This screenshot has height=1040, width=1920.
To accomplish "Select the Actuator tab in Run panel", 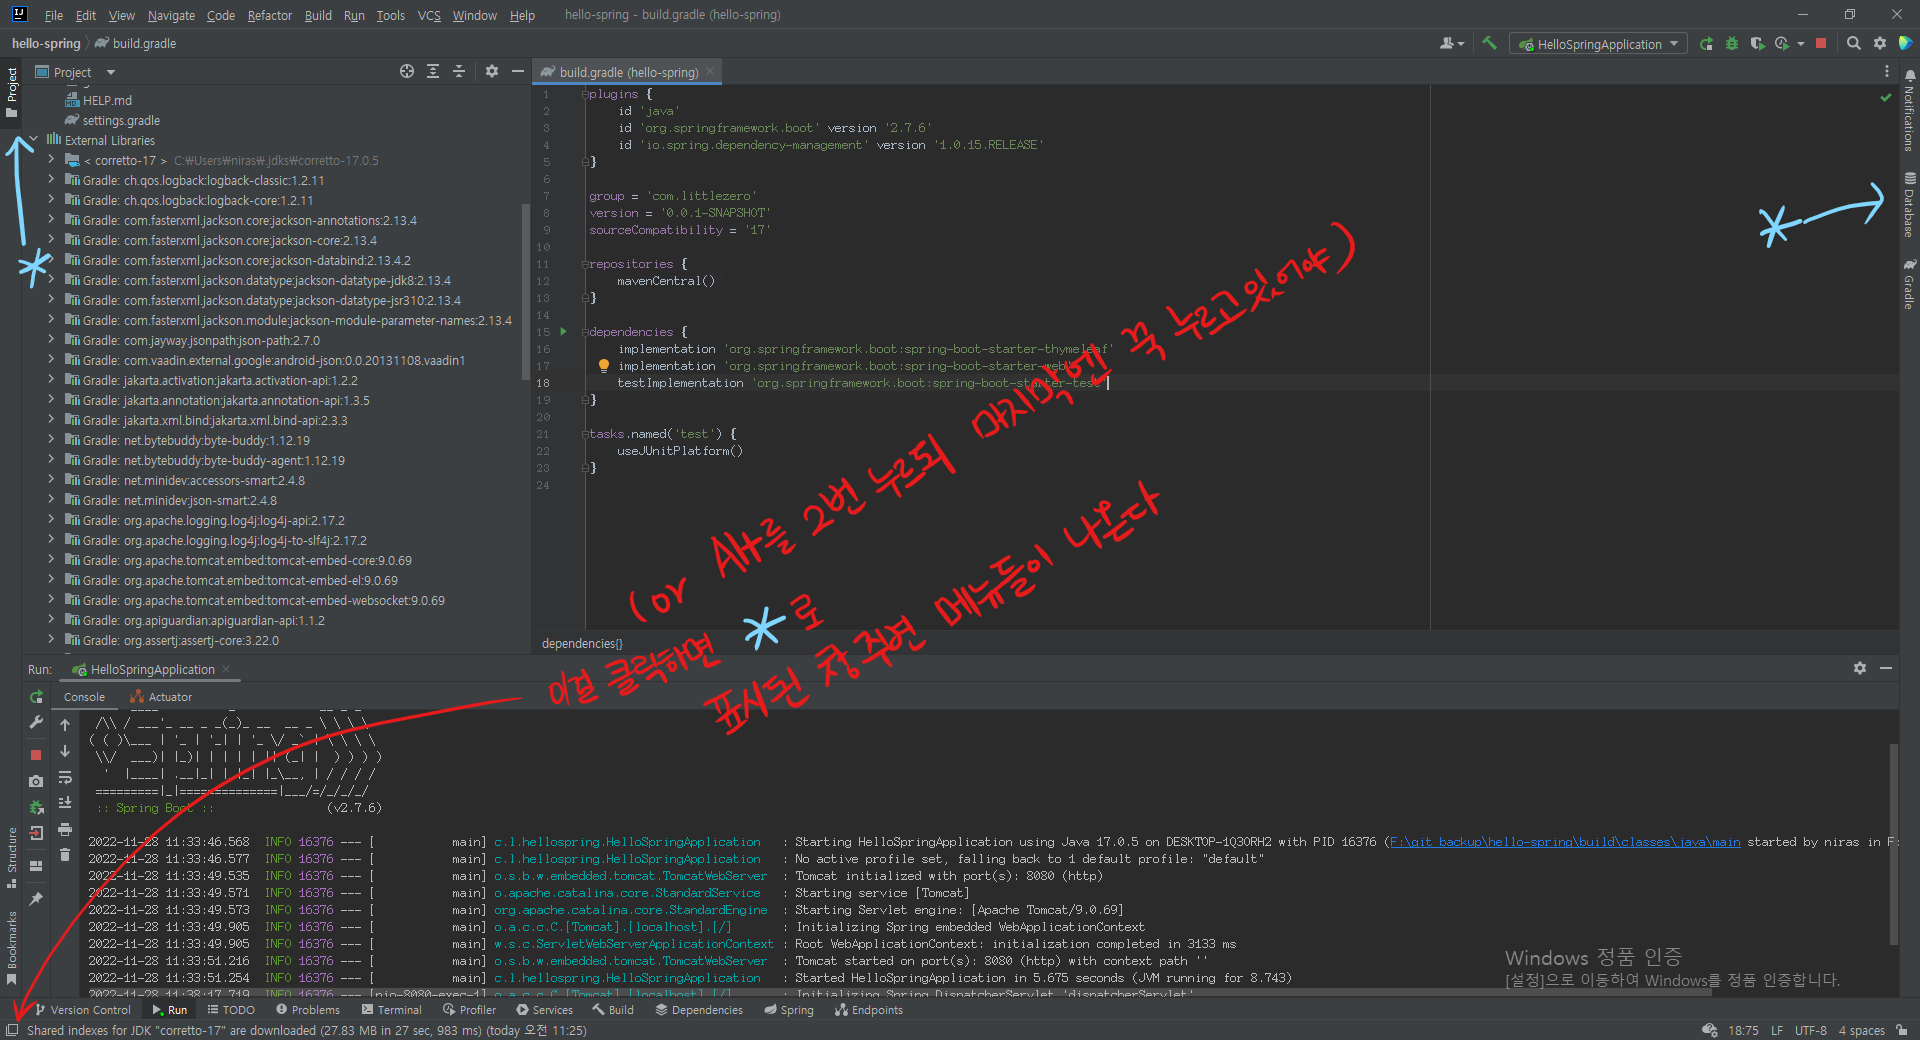I will point(161,697).
